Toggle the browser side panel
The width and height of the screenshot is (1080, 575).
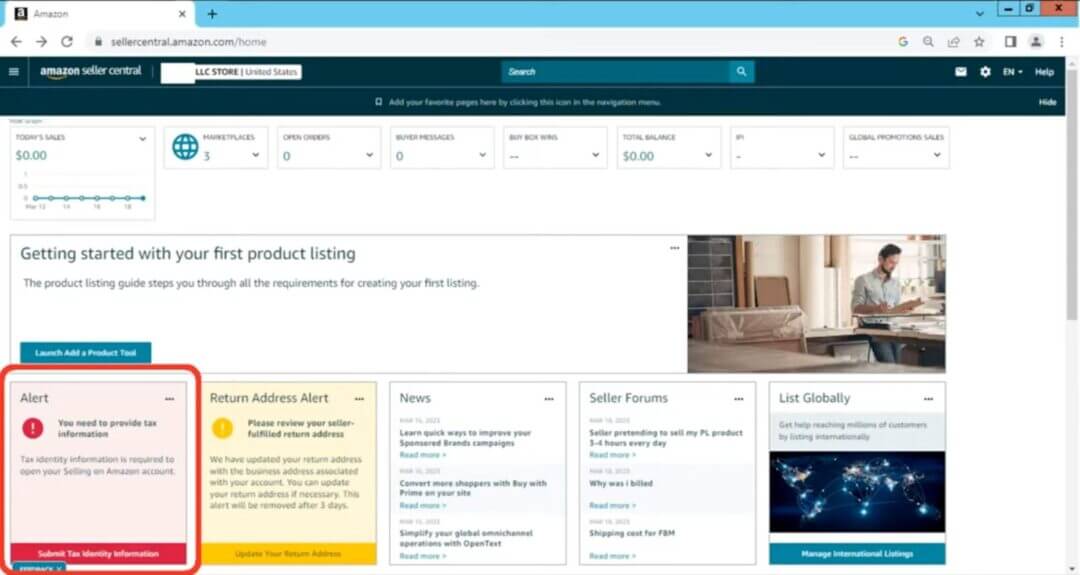pos(1010,42)
